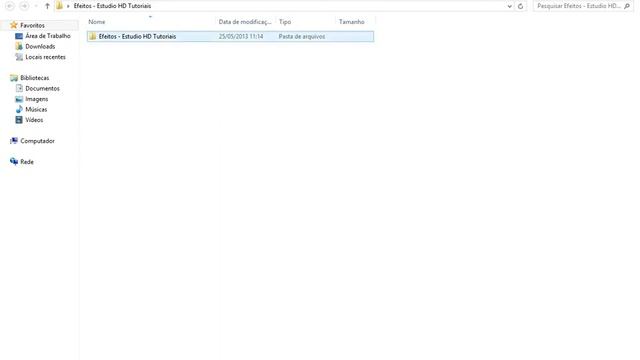The height and width of the screenshot is (360, 640).
Task: Click the Favoritos star icon
Action: point(14,25)
